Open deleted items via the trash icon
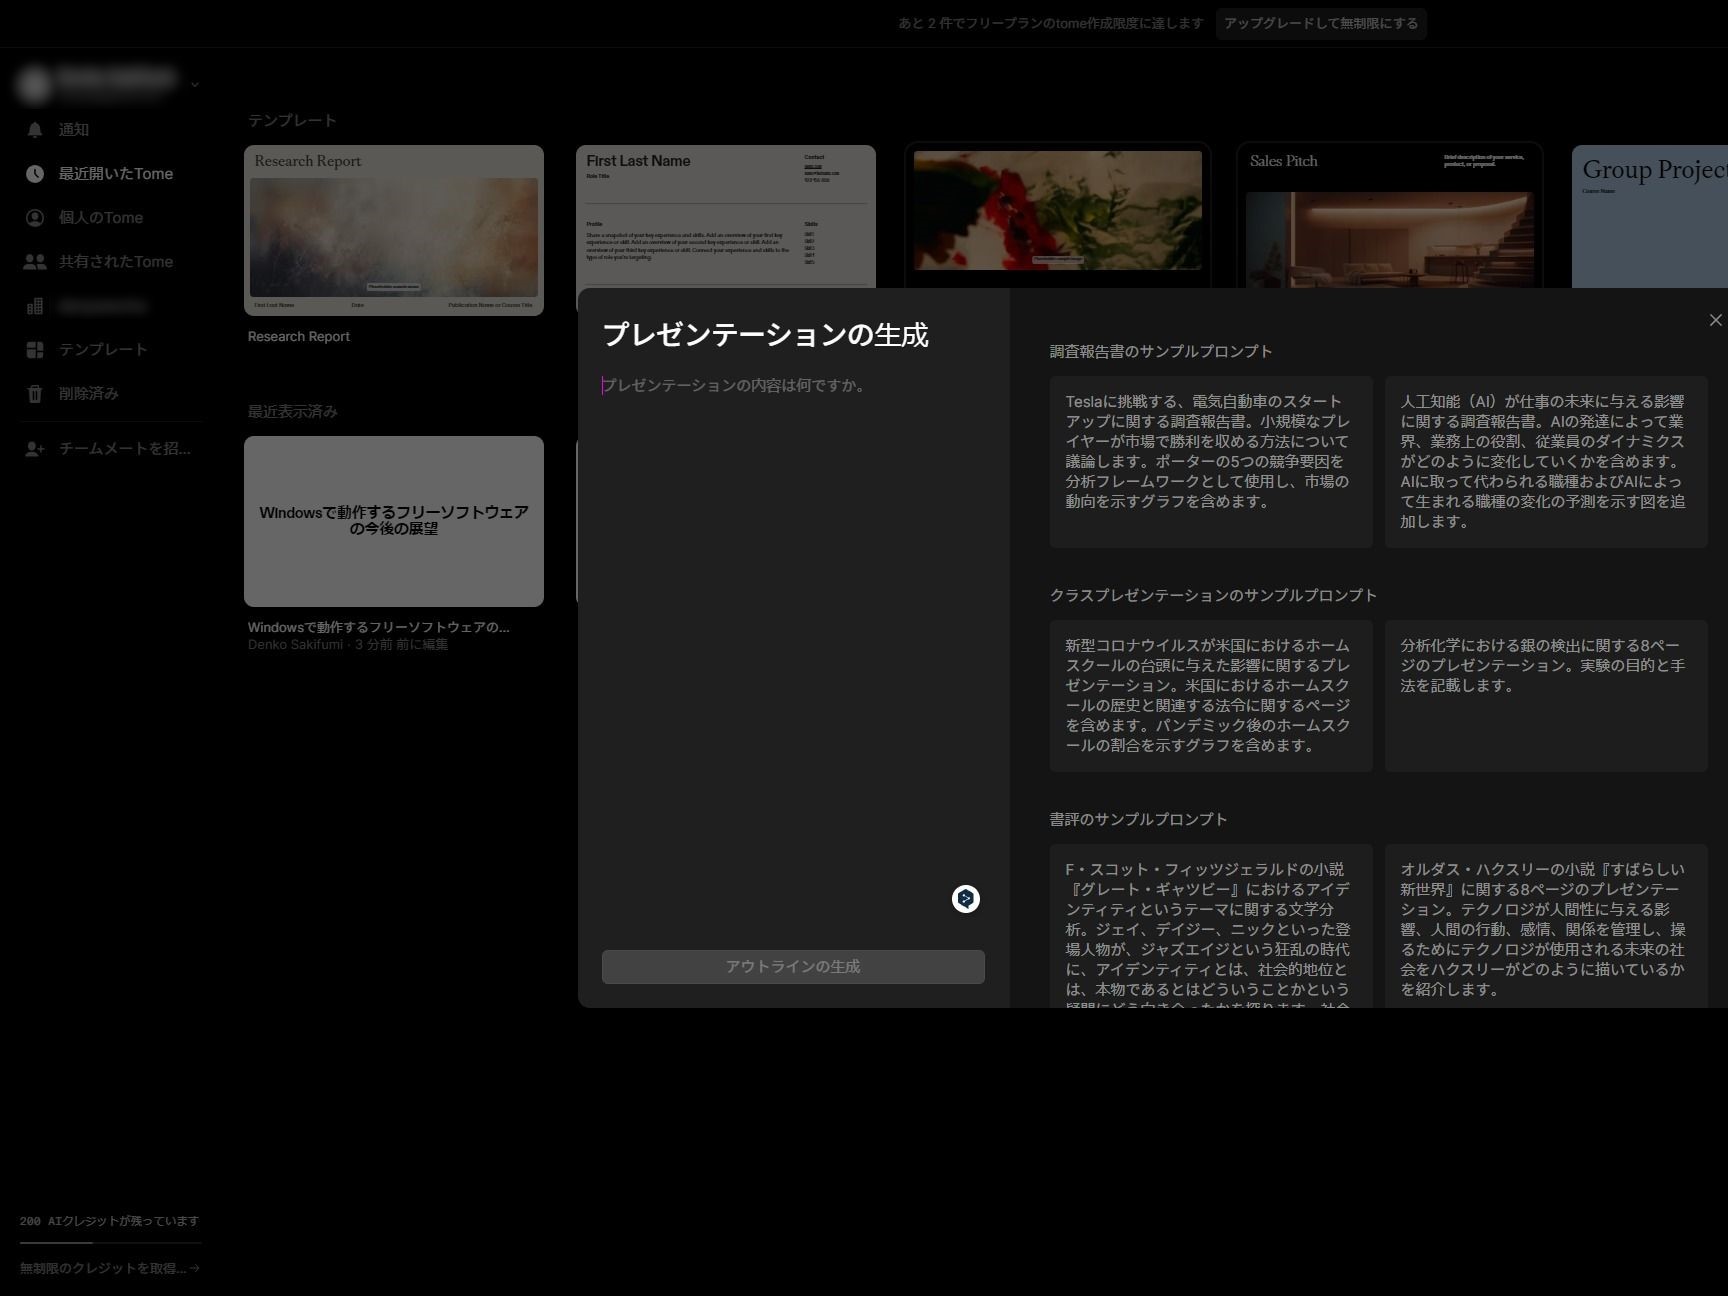 pos(35,393)
